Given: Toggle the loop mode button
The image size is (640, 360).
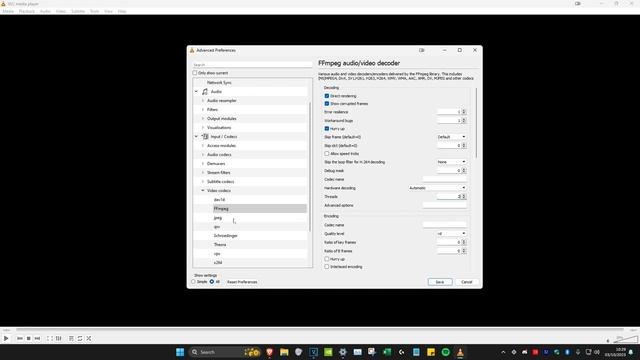Looking at the screenshot, I should [80, 338].
